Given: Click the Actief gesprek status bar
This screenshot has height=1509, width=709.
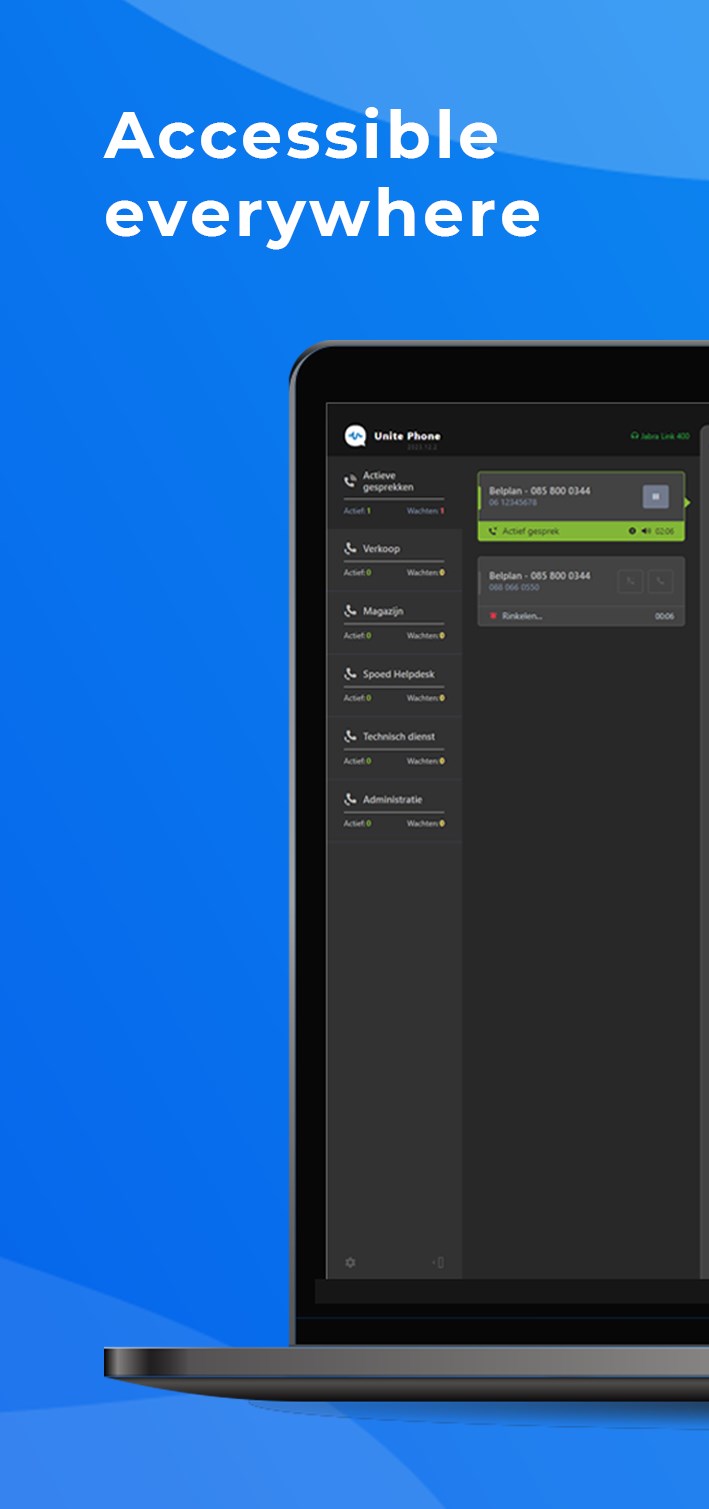Looking at the screenshot, I should (581, 531).
